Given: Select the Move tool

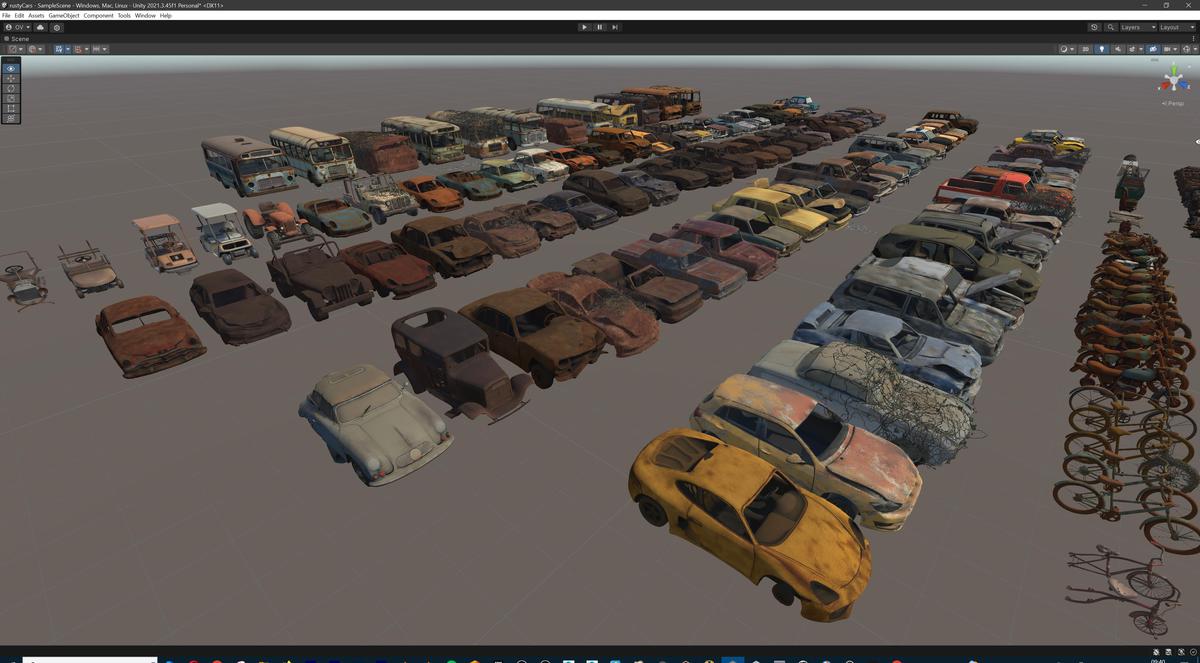Looking at the screenshot, I should point(9,78).
